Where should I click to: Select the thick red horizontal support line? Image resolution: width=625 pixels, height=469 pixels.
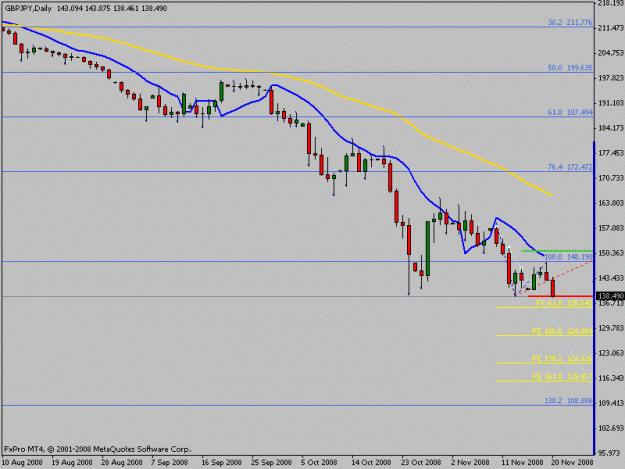point(560,296)
